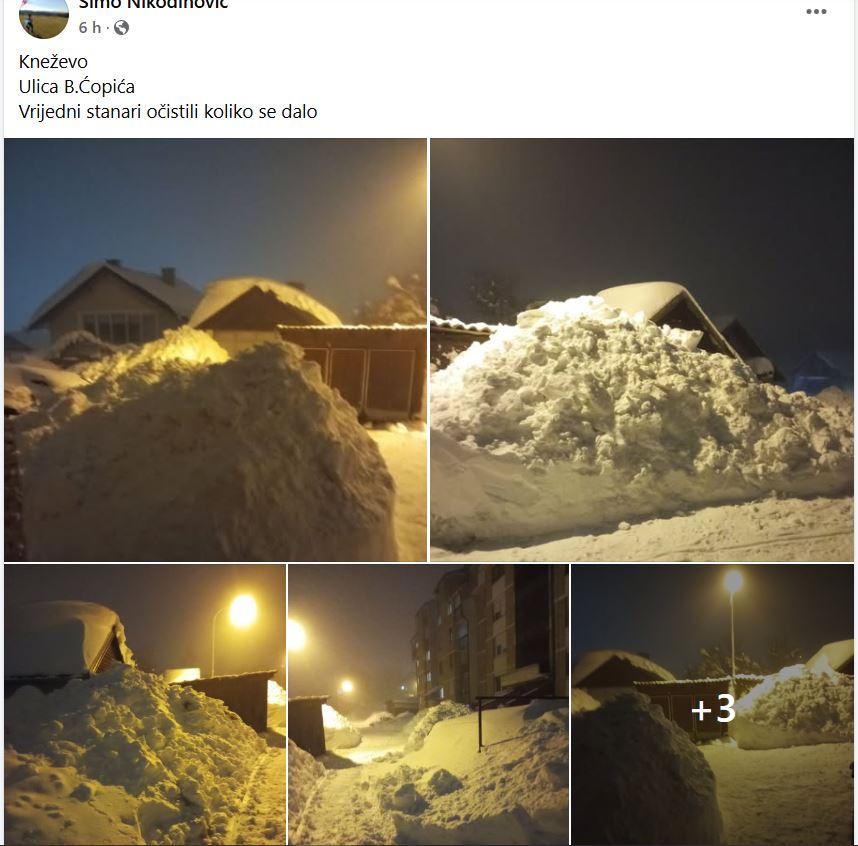Open Simo Nikodinovic's profile name link

[x=153, y=4]
